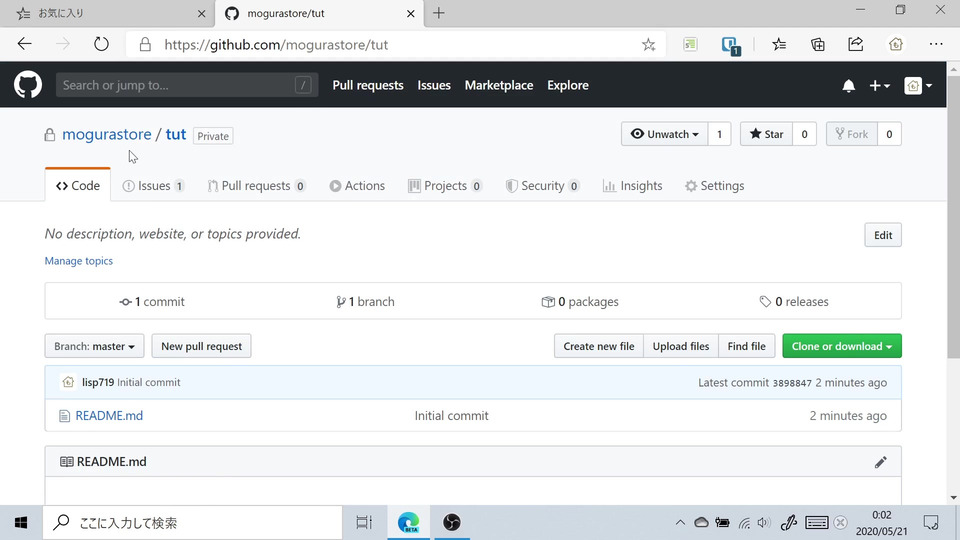The width and height of the screenshot is (960, 540).
Task: View the 1 commit history
Action: click(x=152, y=301)
